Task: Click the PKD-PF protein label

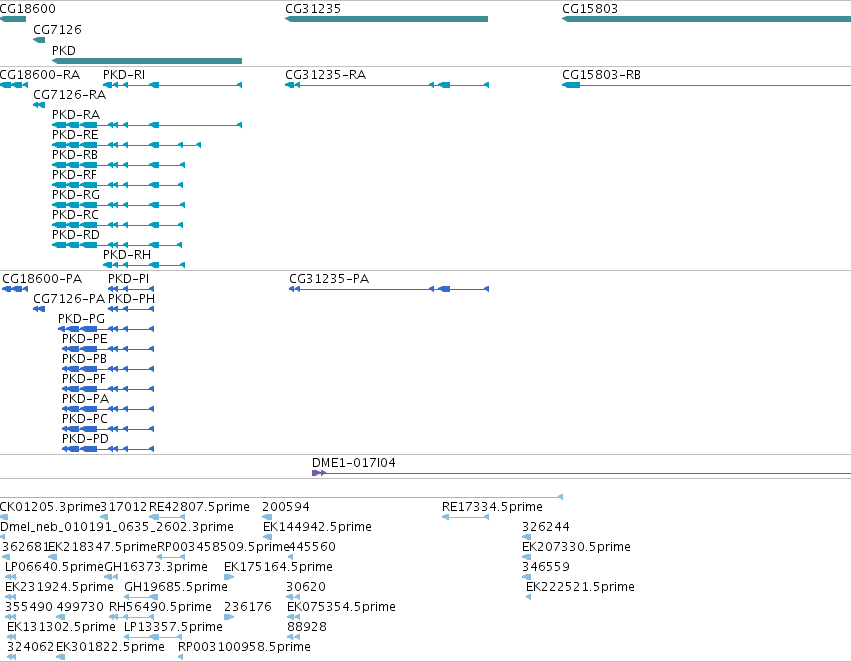Action: (84, 379)
